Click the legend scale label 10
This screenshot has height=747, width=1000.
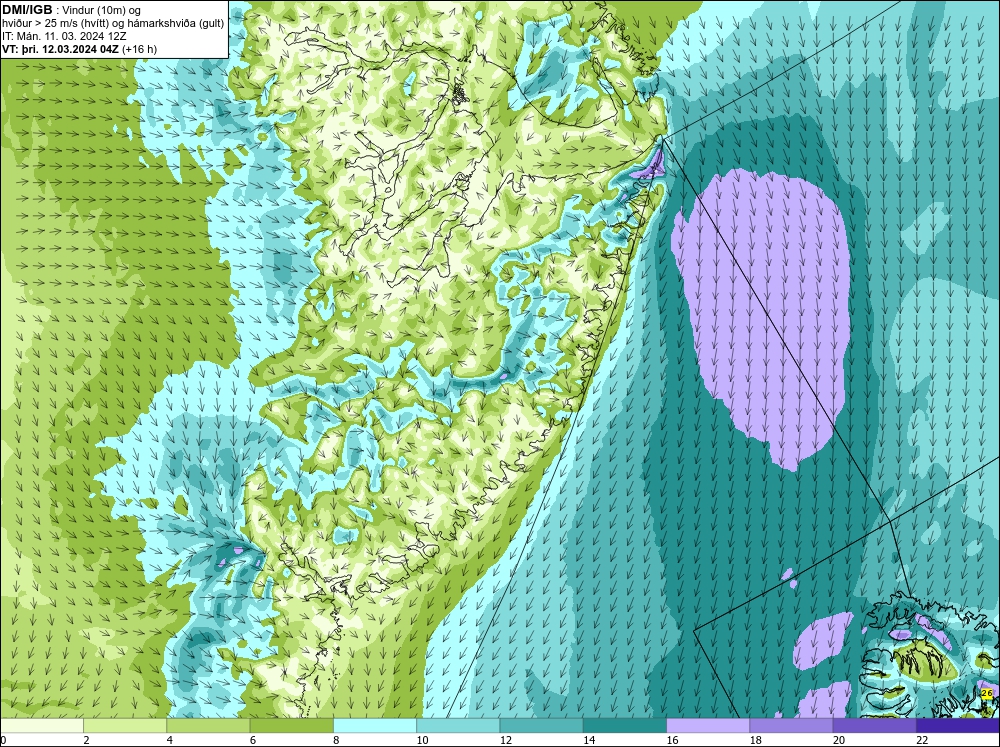click(x=422, y=740)
